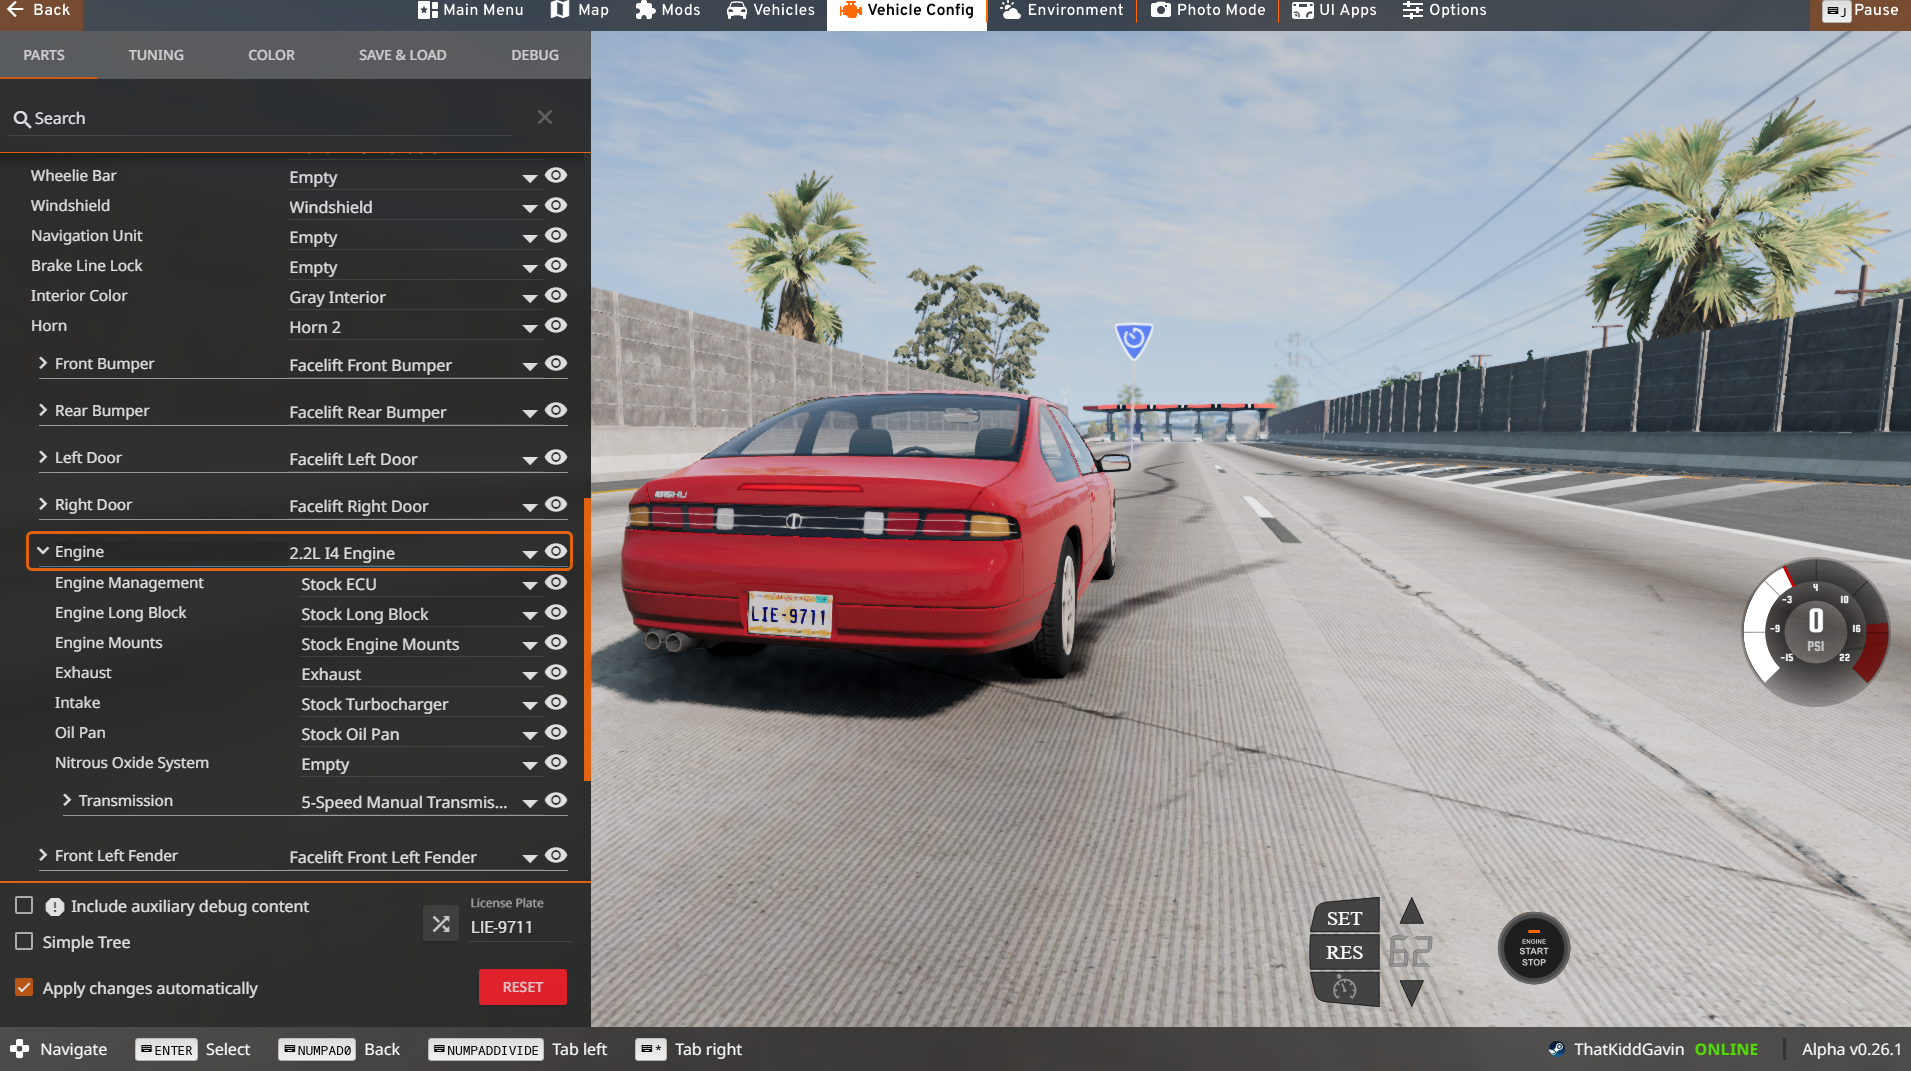Open the Stock ECU dropdown
This screenshot has height=1071, width=1911.
(x=420, y=584)
